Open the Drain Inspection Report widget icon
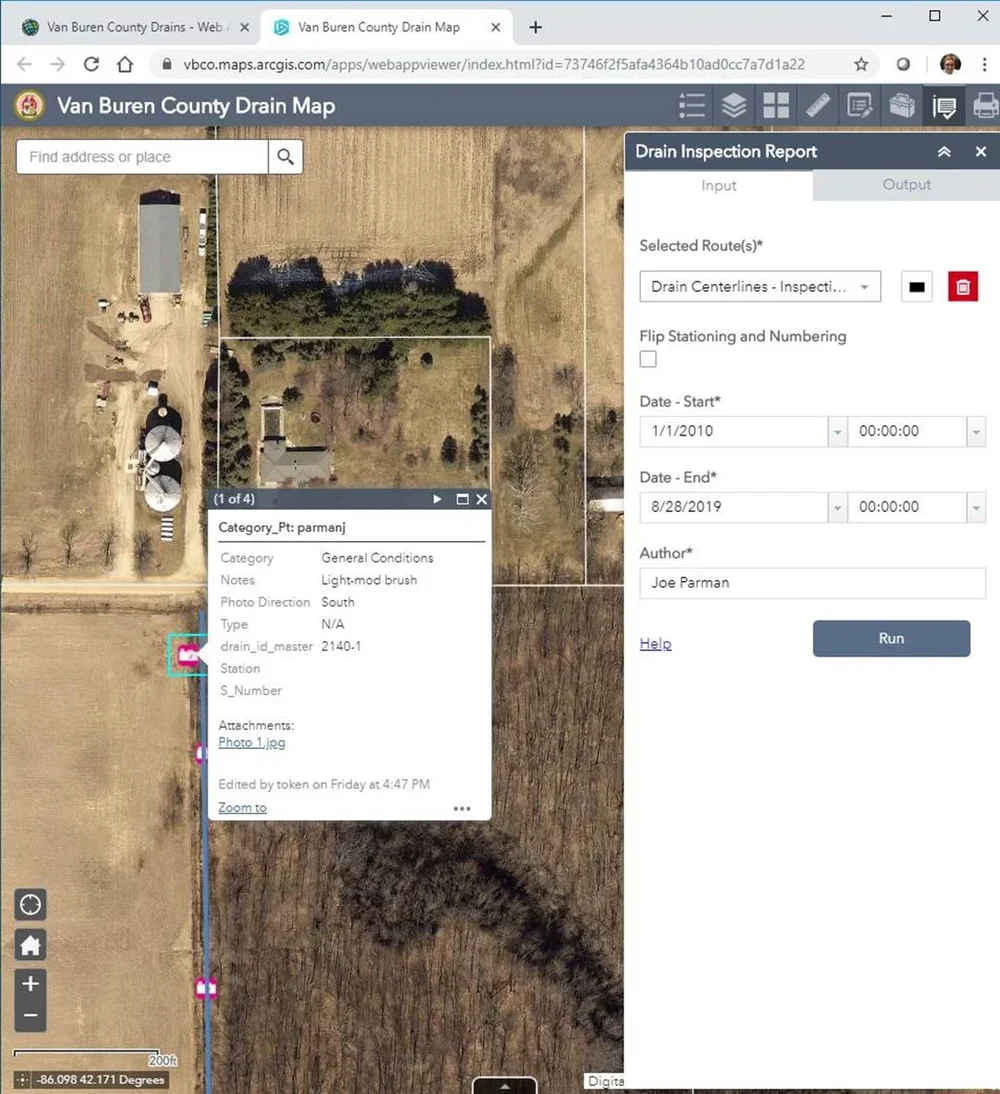This screenshot has width=1000, height=1094. (944, 106)
